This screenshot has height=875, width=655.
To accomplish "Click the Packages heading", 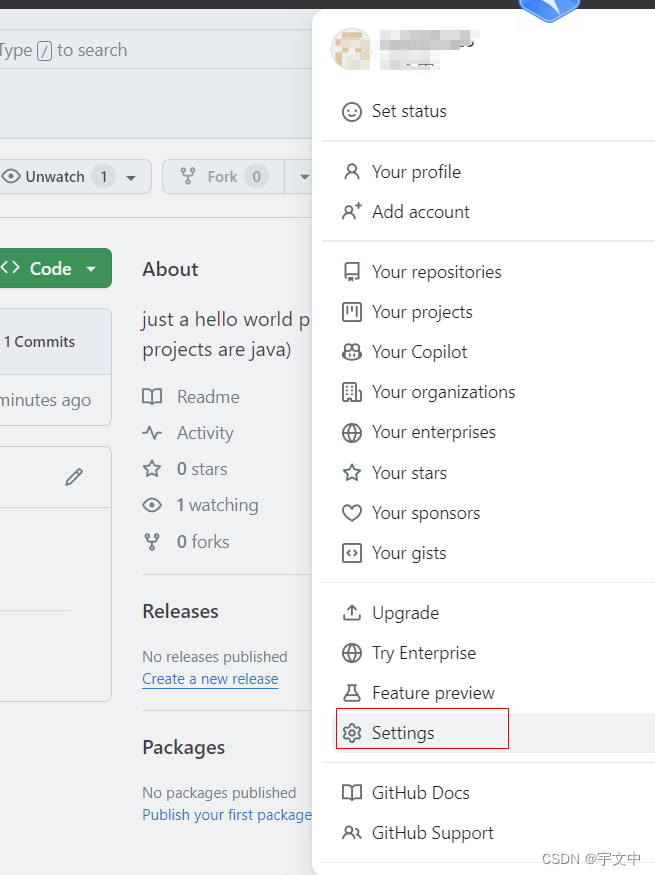I will 184,748.
